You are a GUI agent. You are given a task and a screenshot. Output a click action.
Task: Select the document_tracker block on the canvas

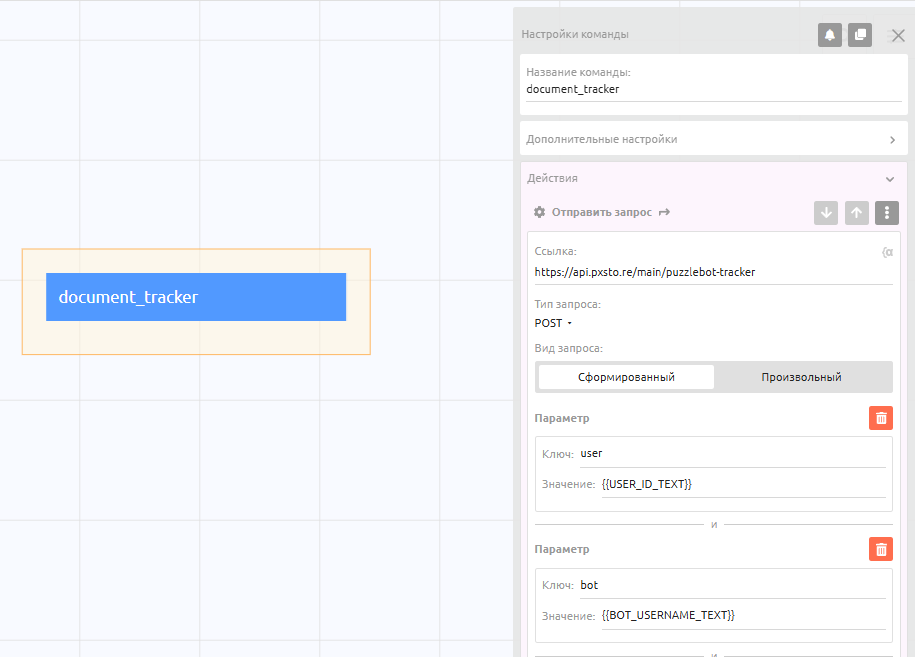[x=196, y=297]
